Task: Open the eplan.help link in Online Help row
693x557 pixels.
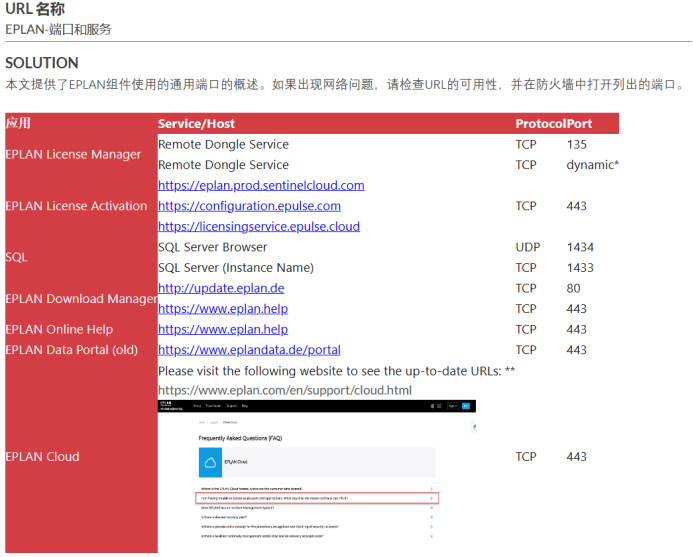Action: [223, 329]
